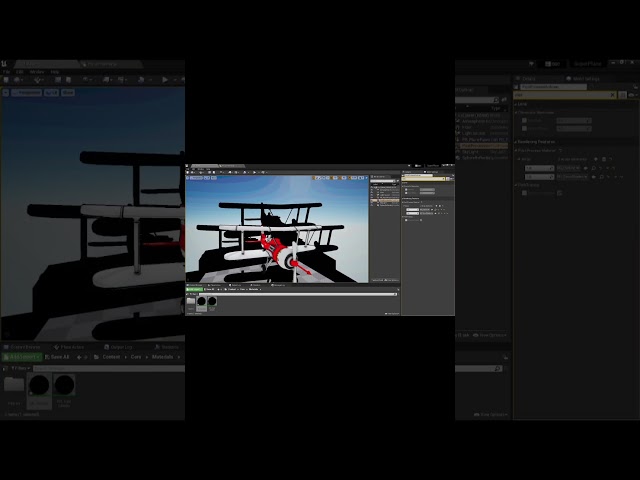
Task: Select Details tab in large background right panel
Action: pos(529,79)
